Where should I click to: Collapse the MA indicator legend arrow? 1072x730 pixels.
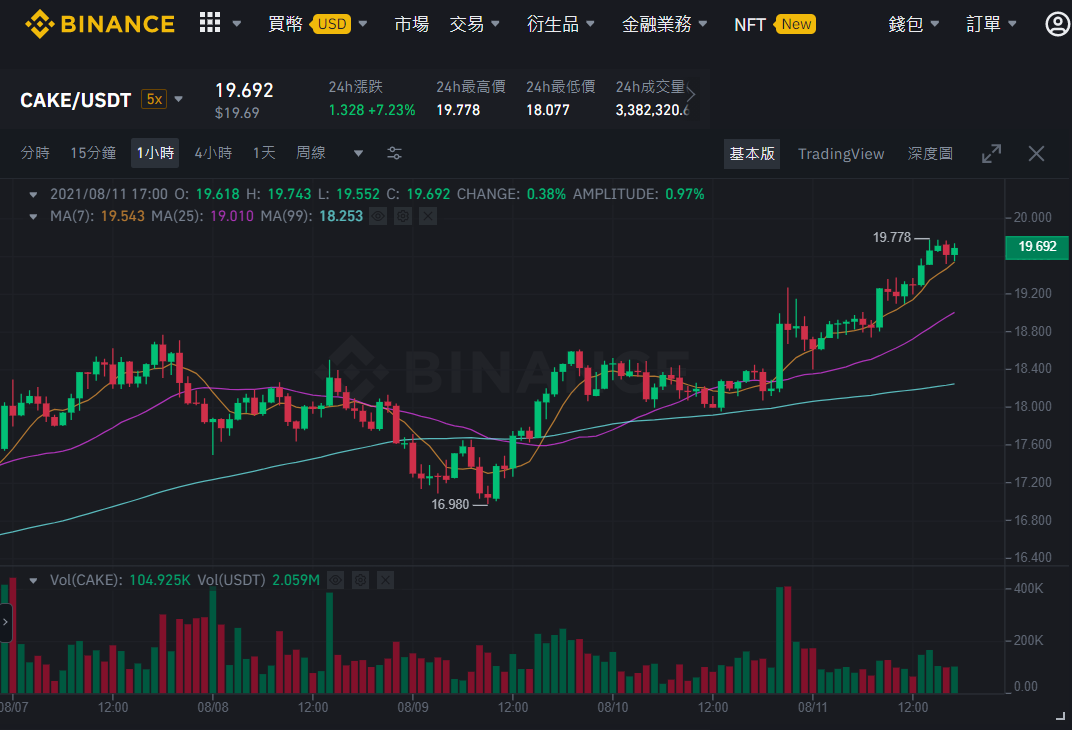pyautogui.click(x=33, y=217)
